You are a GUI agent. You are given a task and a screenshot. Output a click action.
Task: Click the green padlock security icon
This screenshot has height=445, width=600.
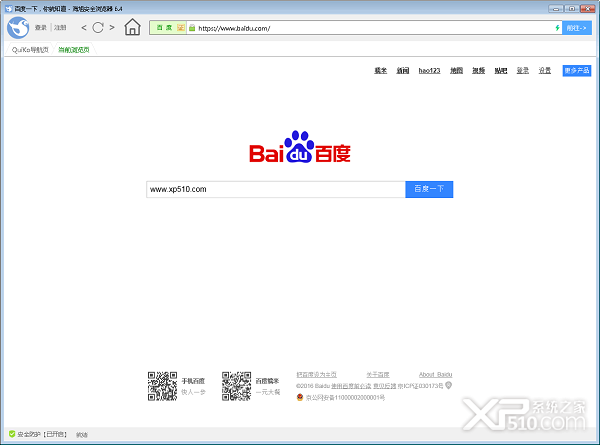pyautogui.click(x=192, y=28)
